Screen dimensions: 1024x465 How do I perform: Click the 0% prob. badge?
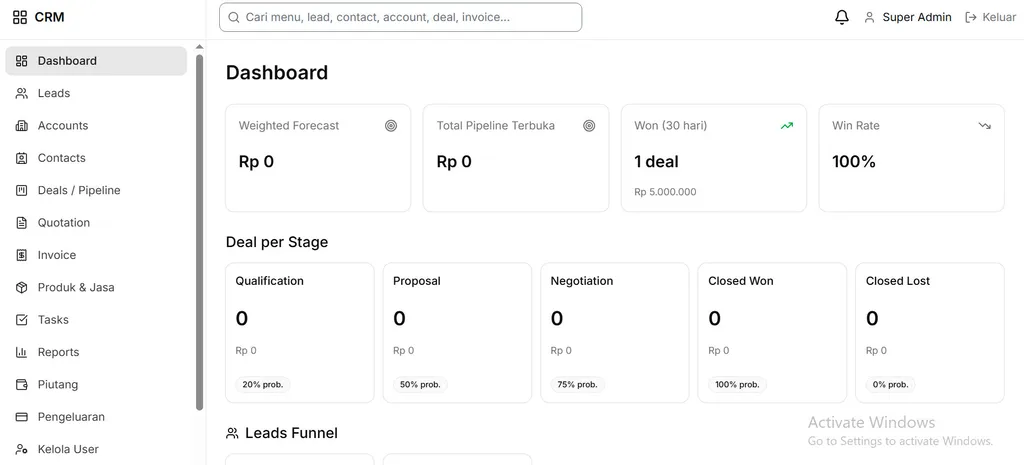click(x=891, y=385)
